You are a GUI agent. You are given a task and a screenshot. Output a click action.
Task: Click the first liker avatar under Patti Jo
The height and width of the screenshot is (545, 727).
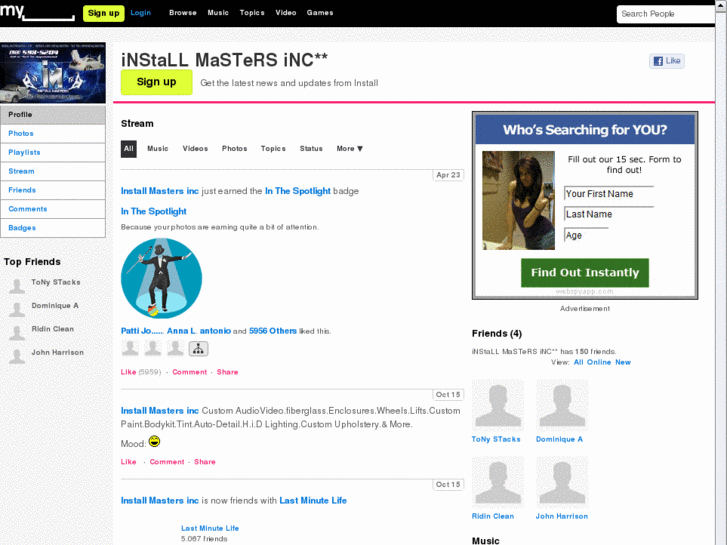click(130, 348)
